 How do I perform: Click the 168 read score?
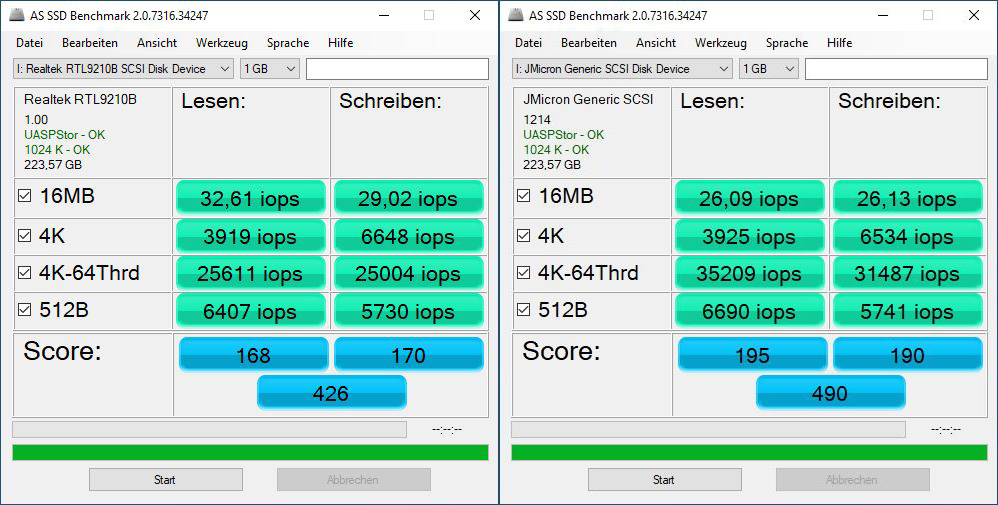[253, 354]
